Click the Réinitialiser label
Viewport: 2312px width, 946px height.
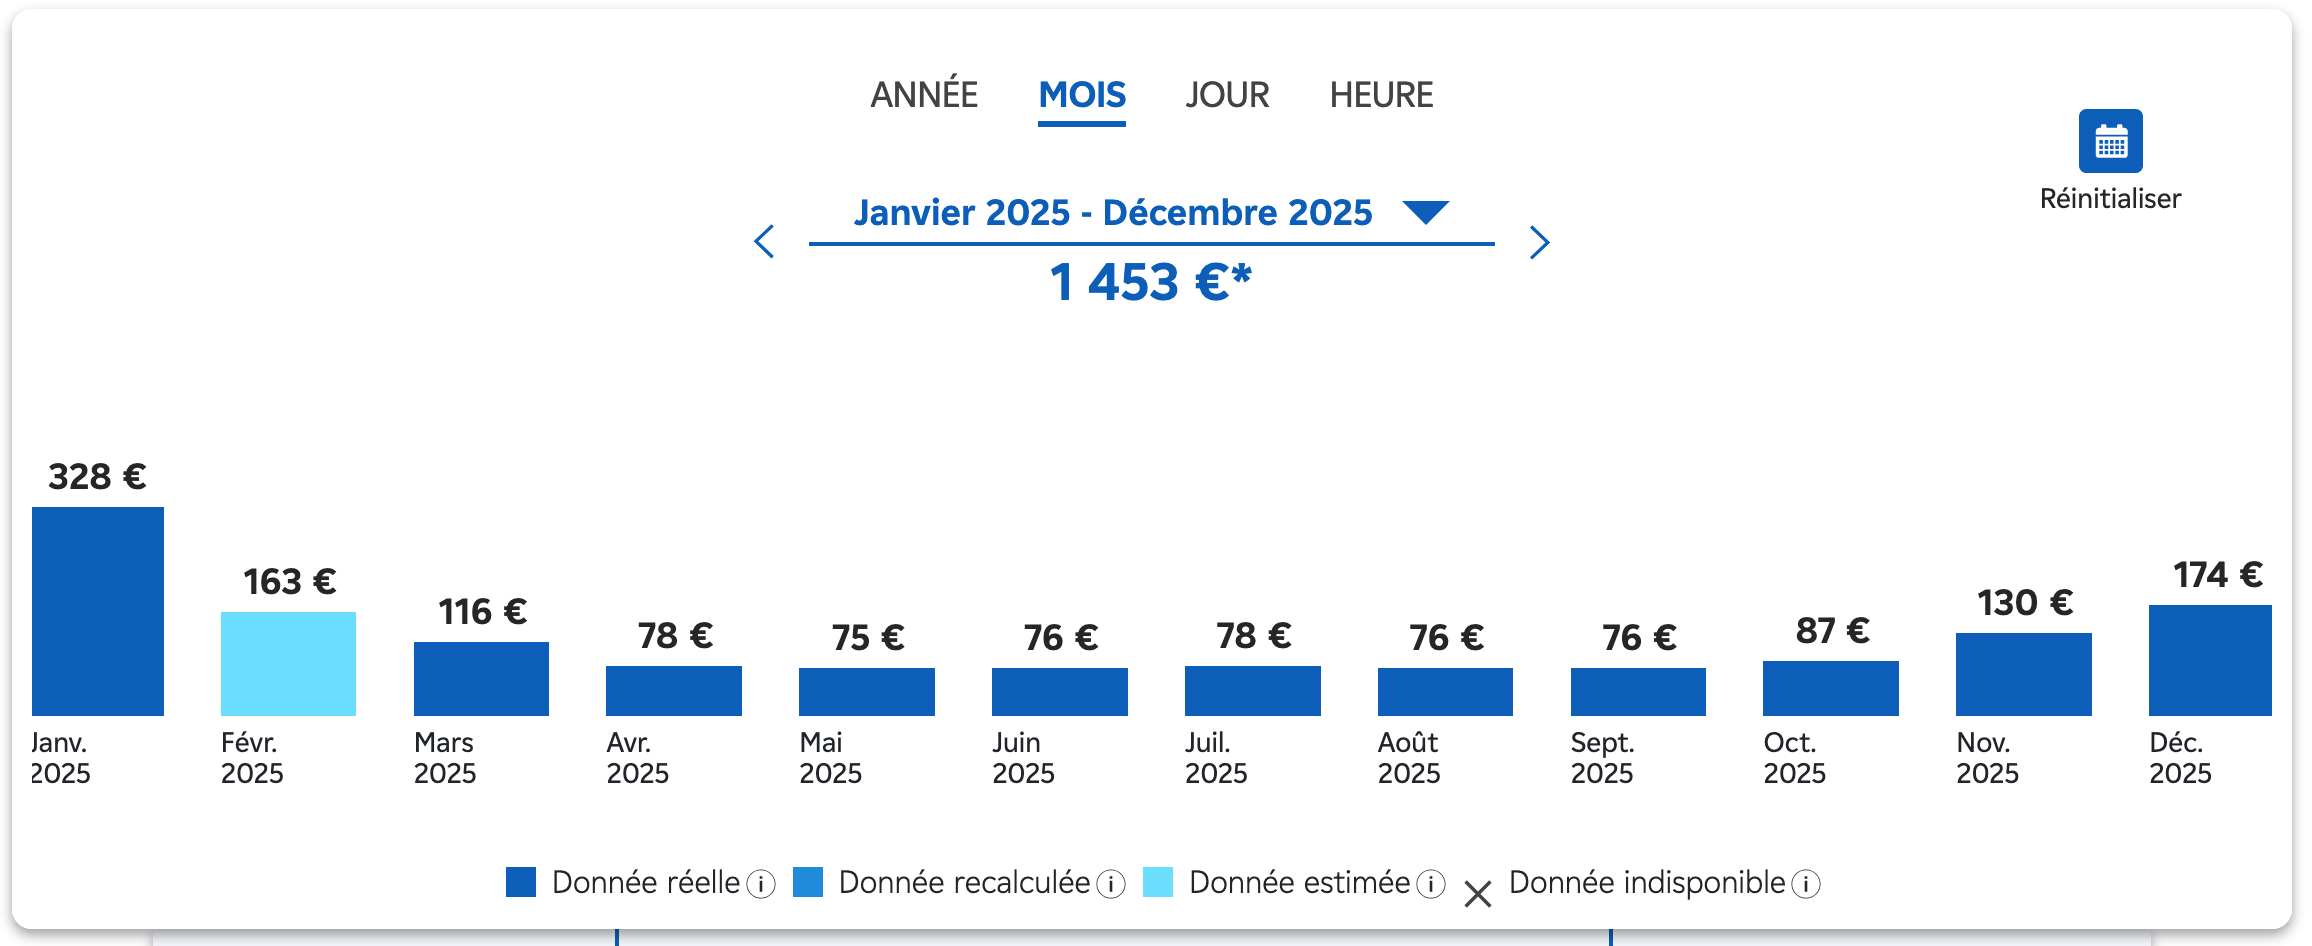[x=2110, y=199]
